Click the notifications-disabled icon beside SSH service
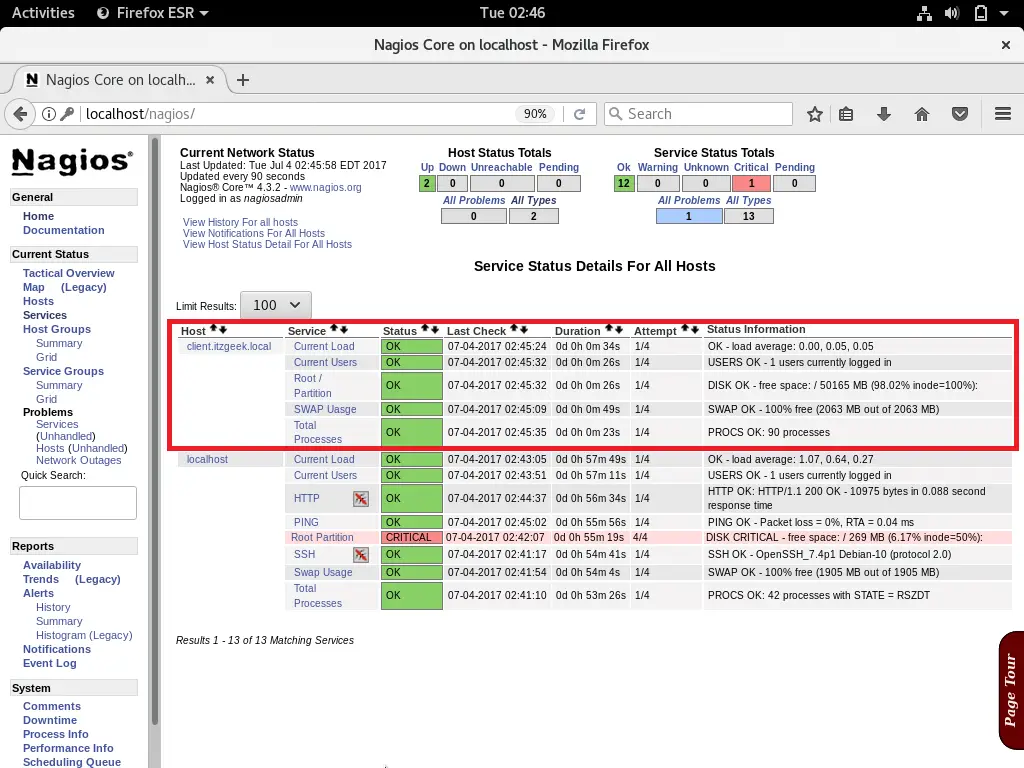This screenshot has width=1024, height=768. coord(360,555)
